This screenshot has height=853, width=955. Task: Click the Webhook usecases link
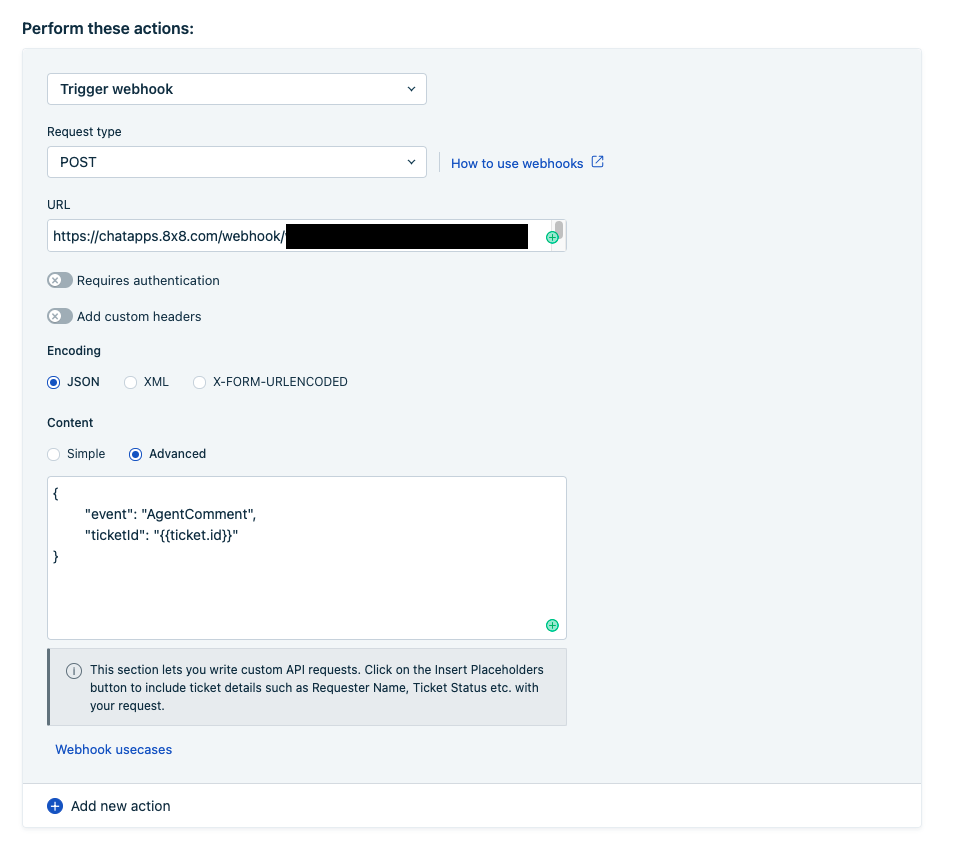113,749
